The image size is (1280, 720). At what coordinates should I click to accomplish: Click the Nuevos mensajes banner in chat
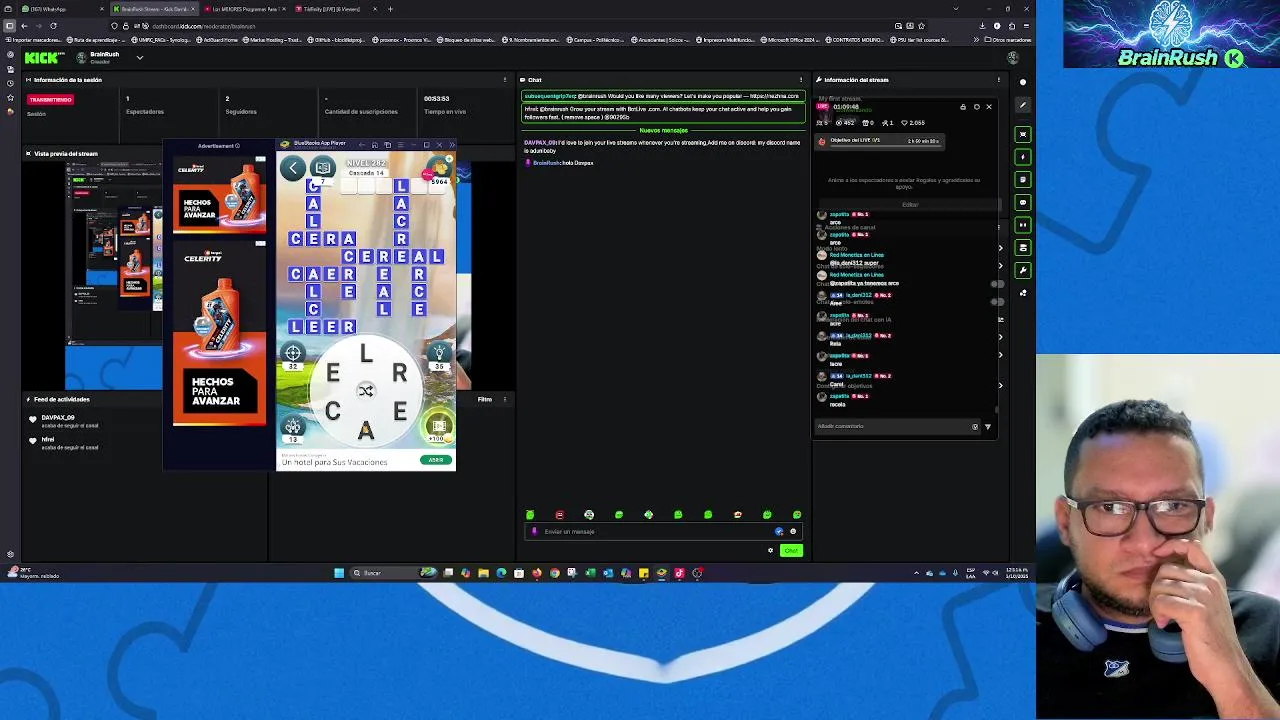coord(663,131)
